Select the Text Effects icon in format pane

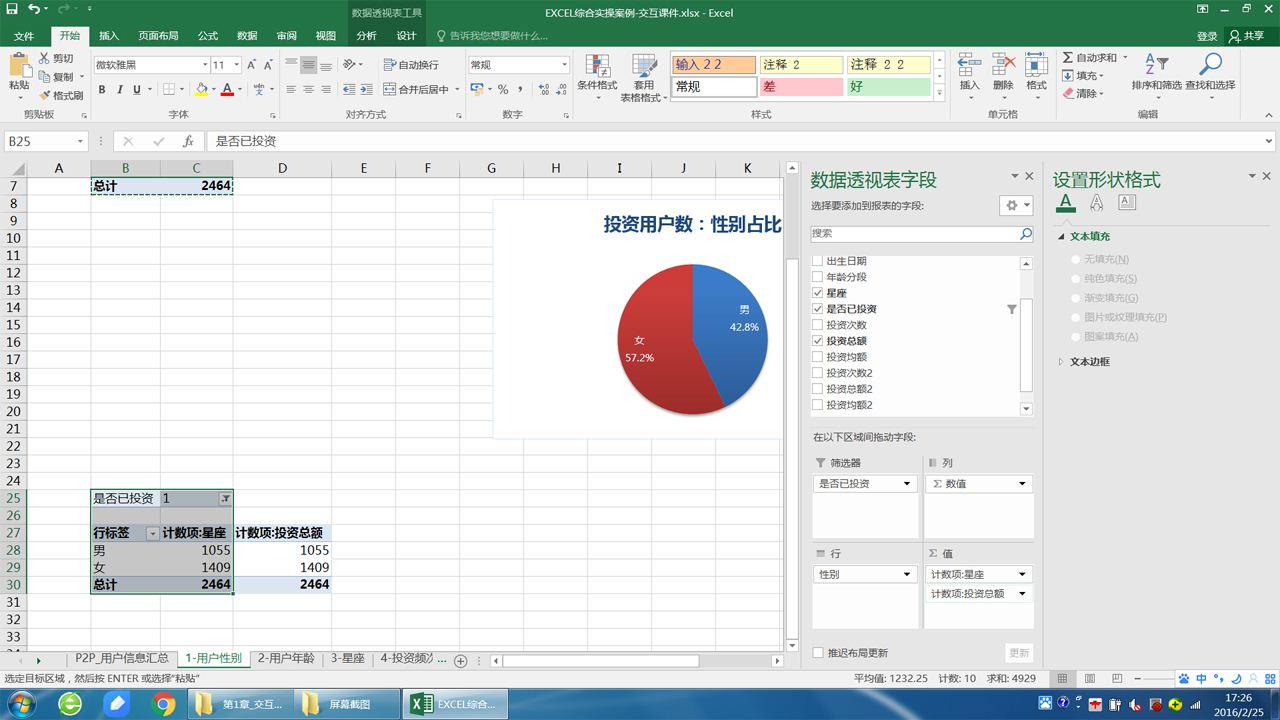coord(1096,202)
